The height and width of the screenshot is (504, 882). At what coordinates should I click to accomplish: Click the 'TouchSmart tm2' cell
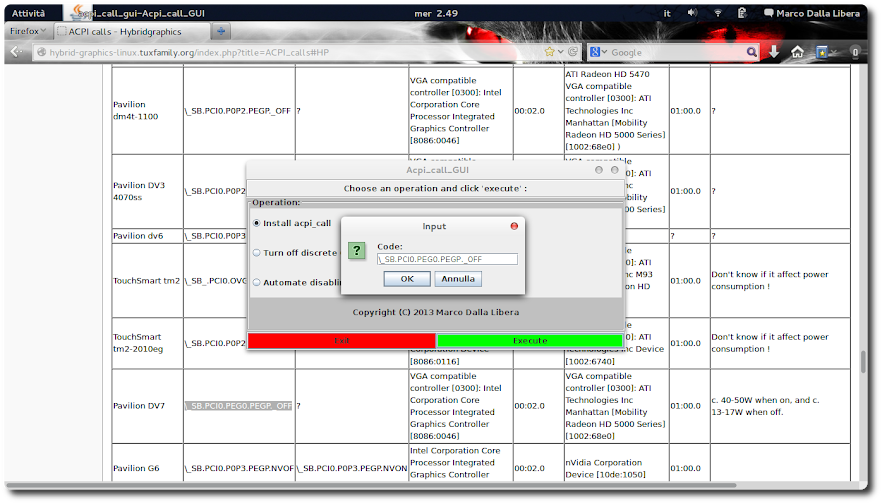(x=146, y=281)
